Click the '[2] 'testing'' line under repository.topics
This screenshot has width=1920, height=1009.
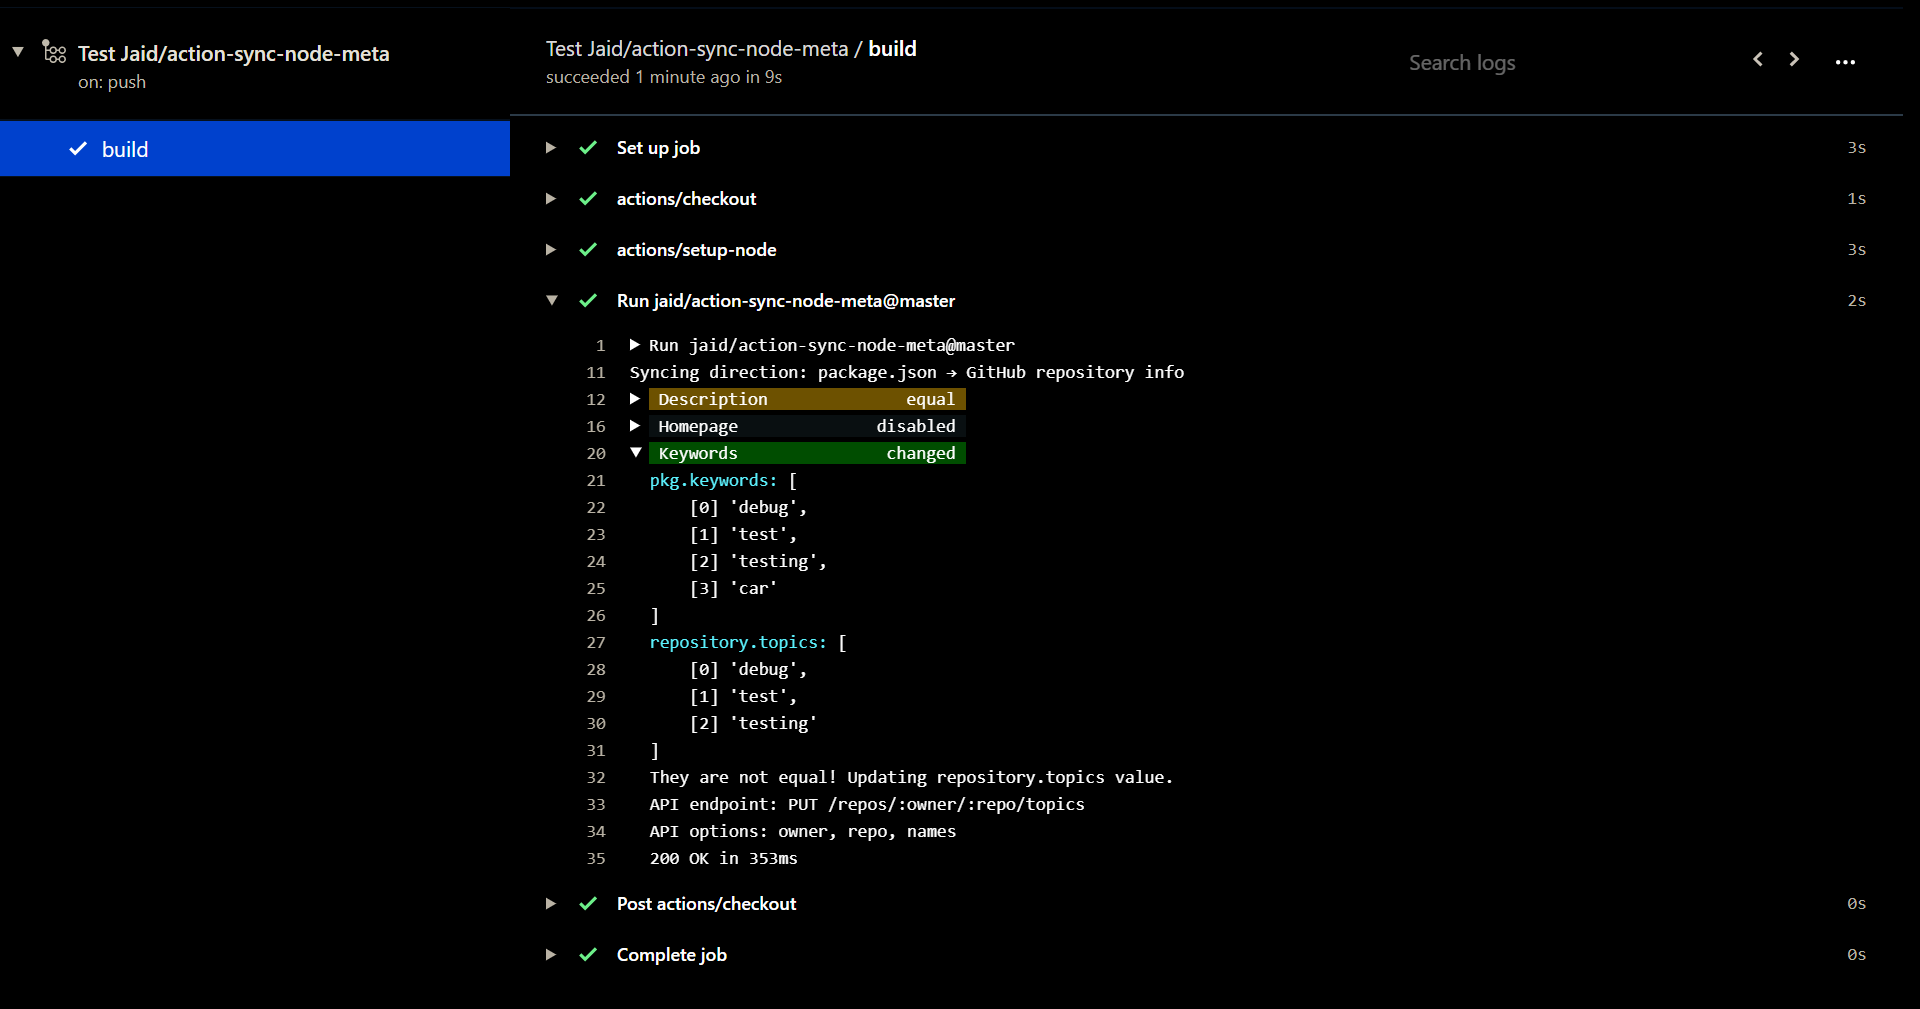[753, 724]
